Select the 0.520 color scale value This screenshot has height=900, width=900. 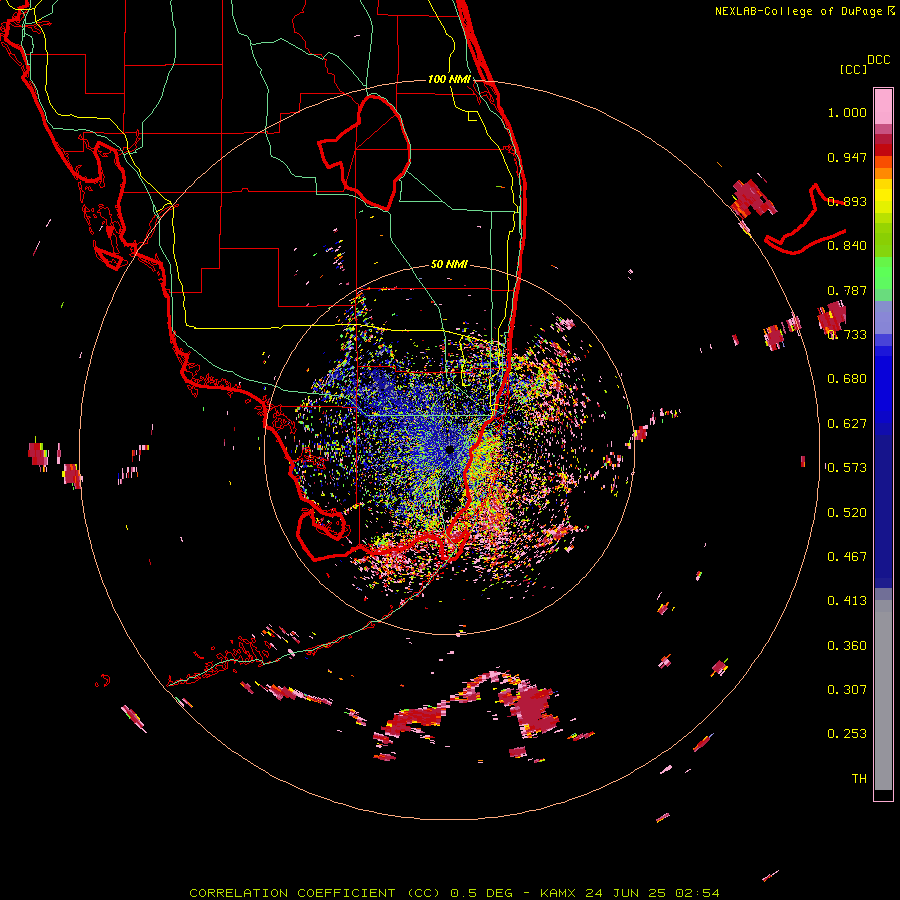click(x=847, y=513)
